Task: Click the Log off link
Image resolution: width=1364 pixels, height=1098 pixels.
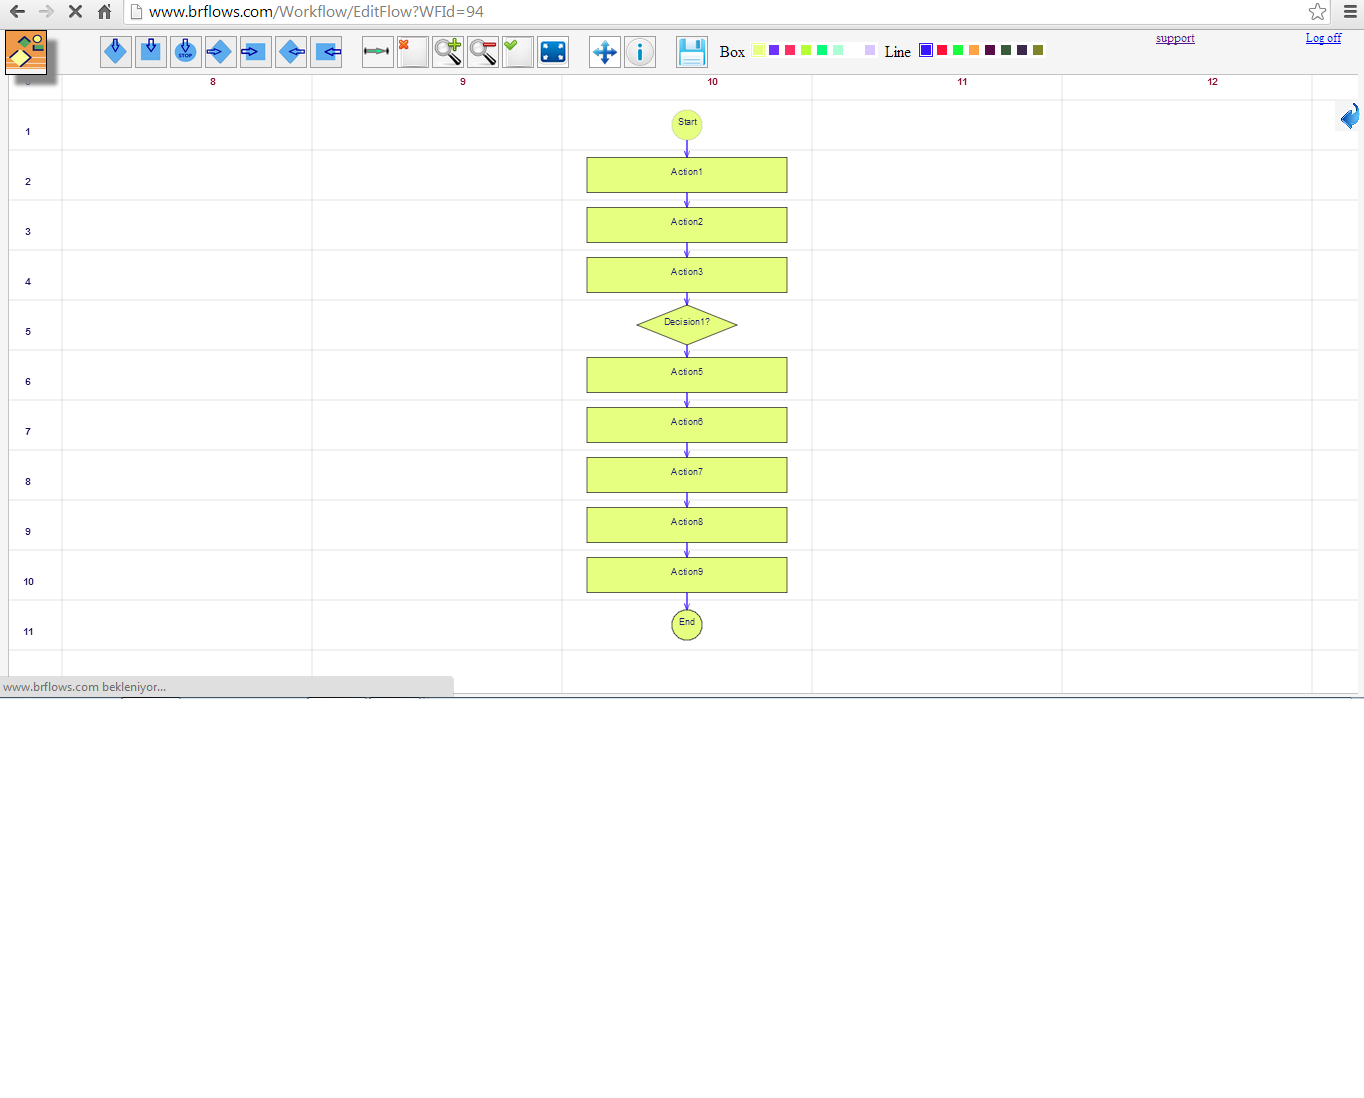Action: 1323,38
